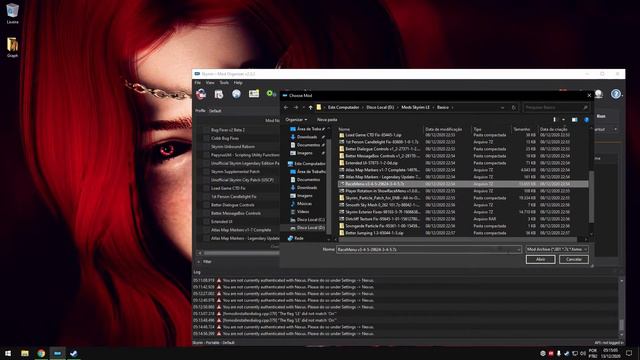Open the recent locations dropdown arrow next to forward
The height and width of the screenshot is (360, 640).
pos(303,108)
